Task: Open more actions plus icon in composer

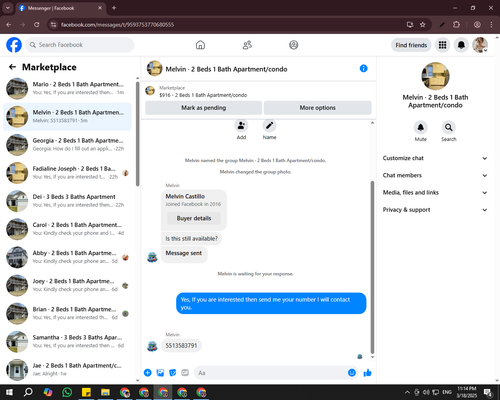Action: [148, 373]
